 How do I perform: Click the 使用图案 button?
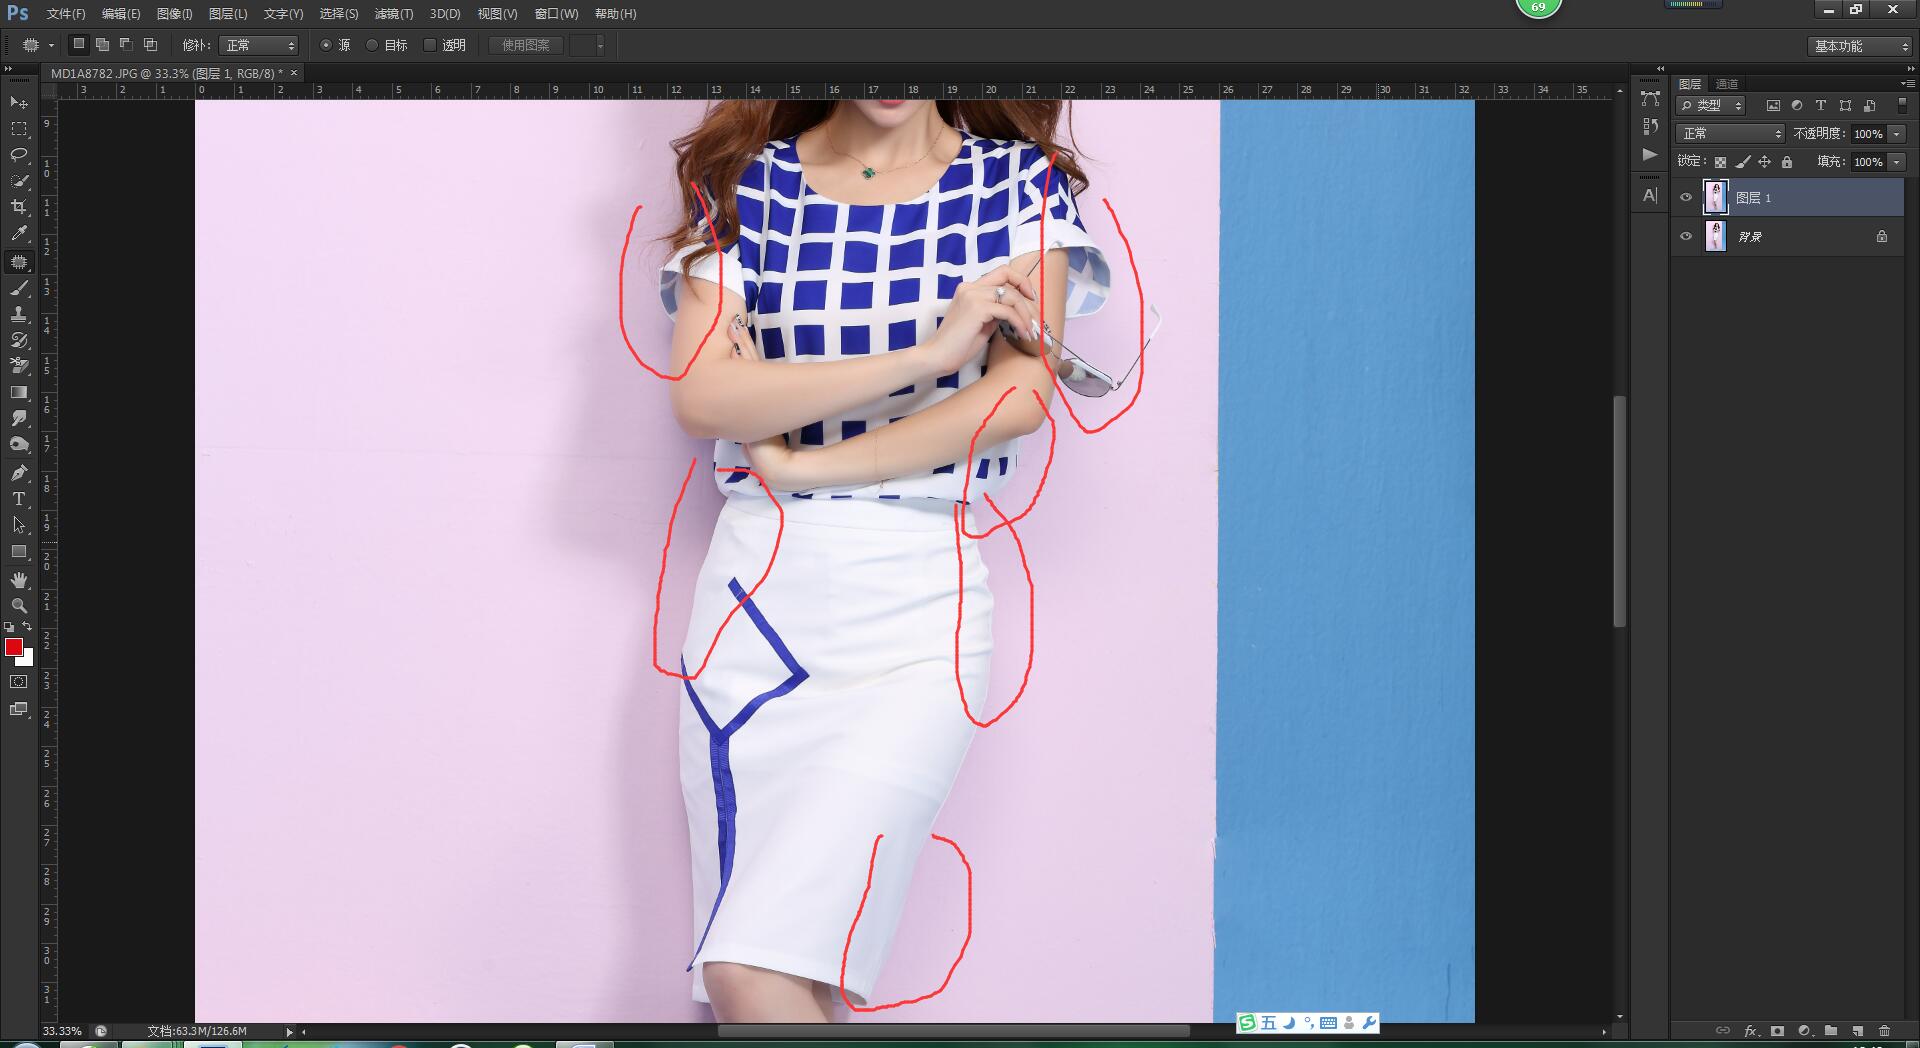(526, 45)
